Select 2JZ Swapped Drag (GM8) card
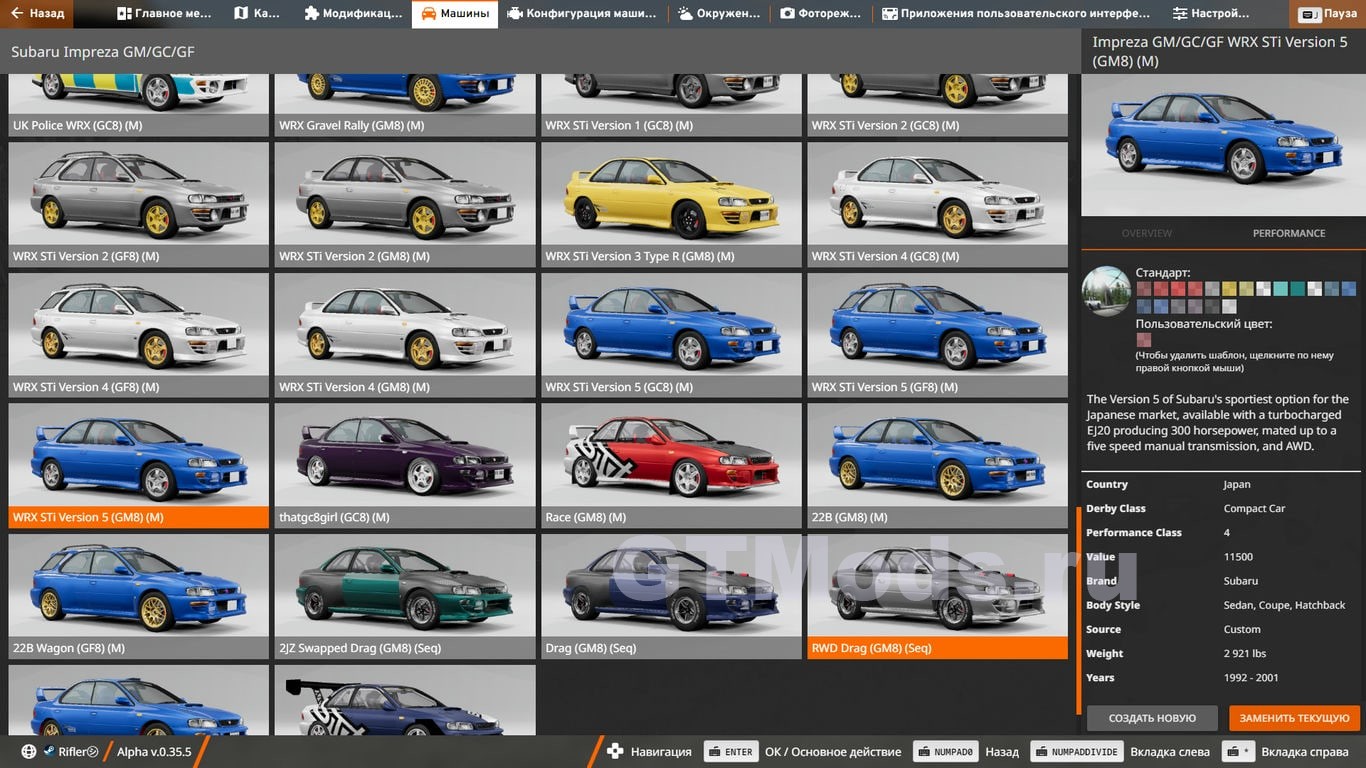 [x=405, y=596]
